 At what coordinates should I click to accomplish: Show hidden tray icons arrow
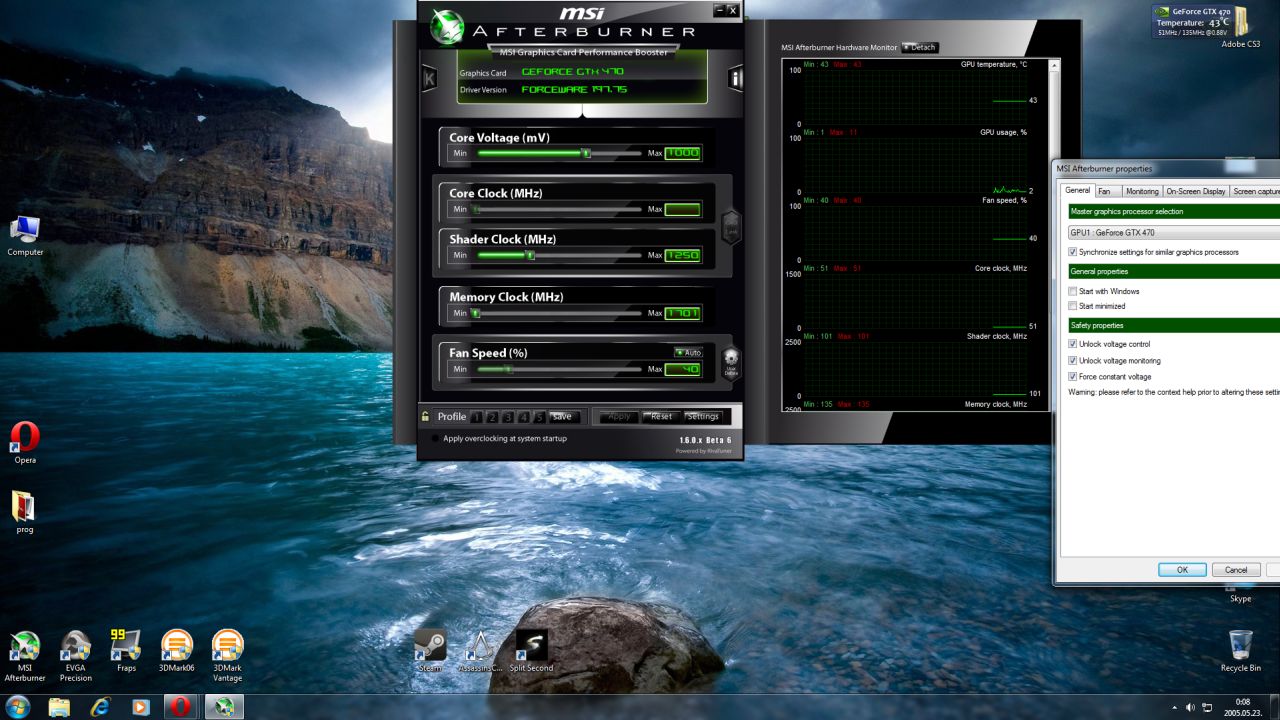pyautogui.click(x=1174, y=707)
